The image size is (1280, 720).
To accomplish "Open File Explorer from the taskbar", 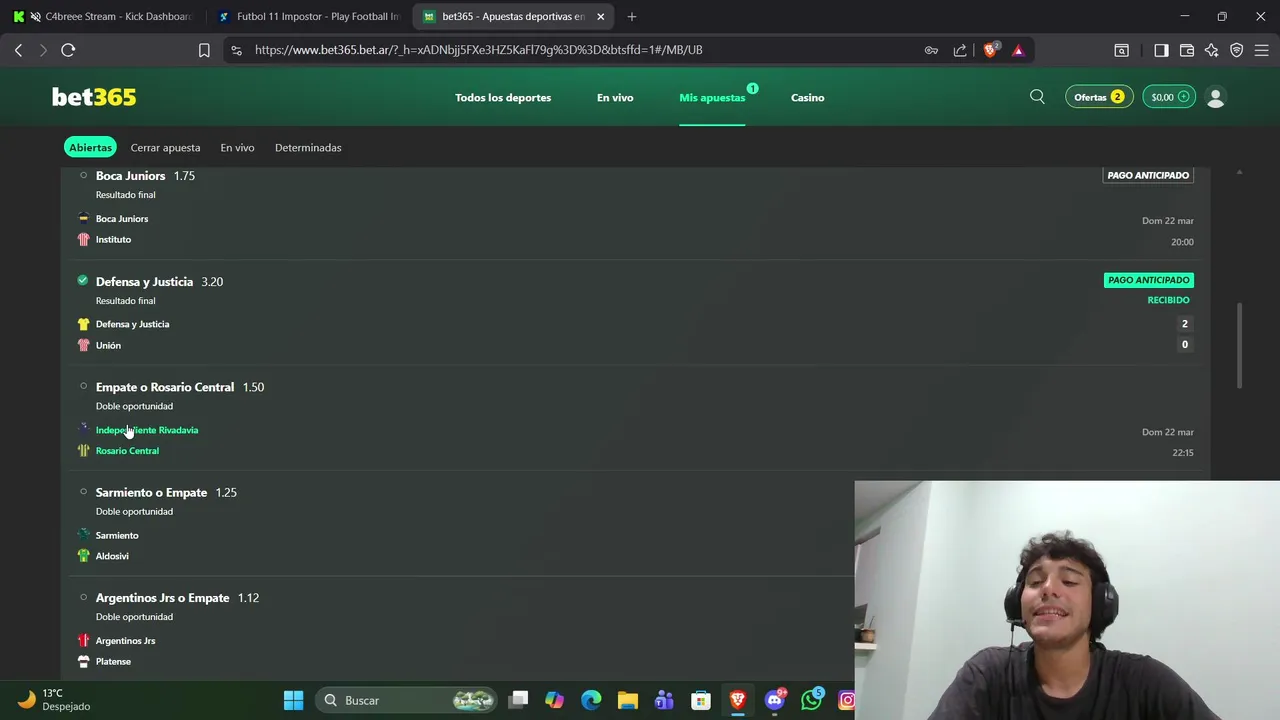I will (627, 700).
